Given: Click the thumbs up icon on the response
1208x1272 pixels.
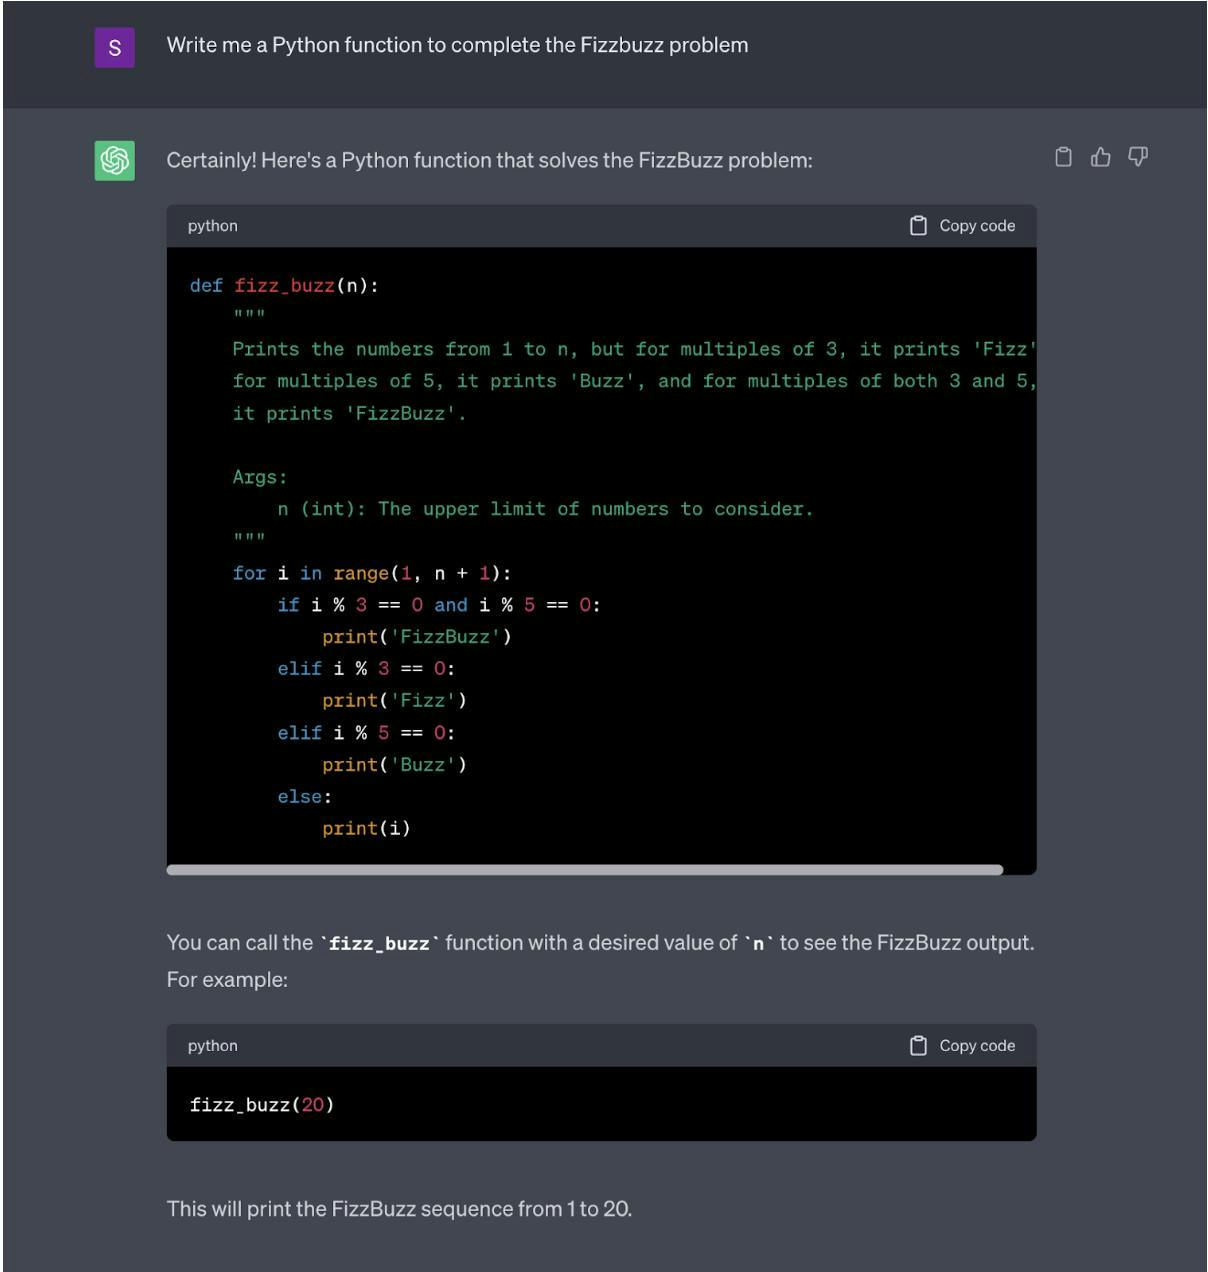Looking at the screenshot, I should pos(1100,157).
